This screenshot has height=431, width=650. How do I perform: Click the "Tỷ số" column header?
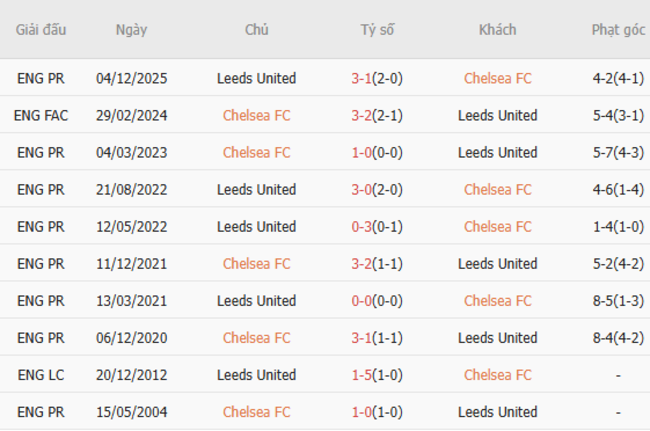coord(377,30)
